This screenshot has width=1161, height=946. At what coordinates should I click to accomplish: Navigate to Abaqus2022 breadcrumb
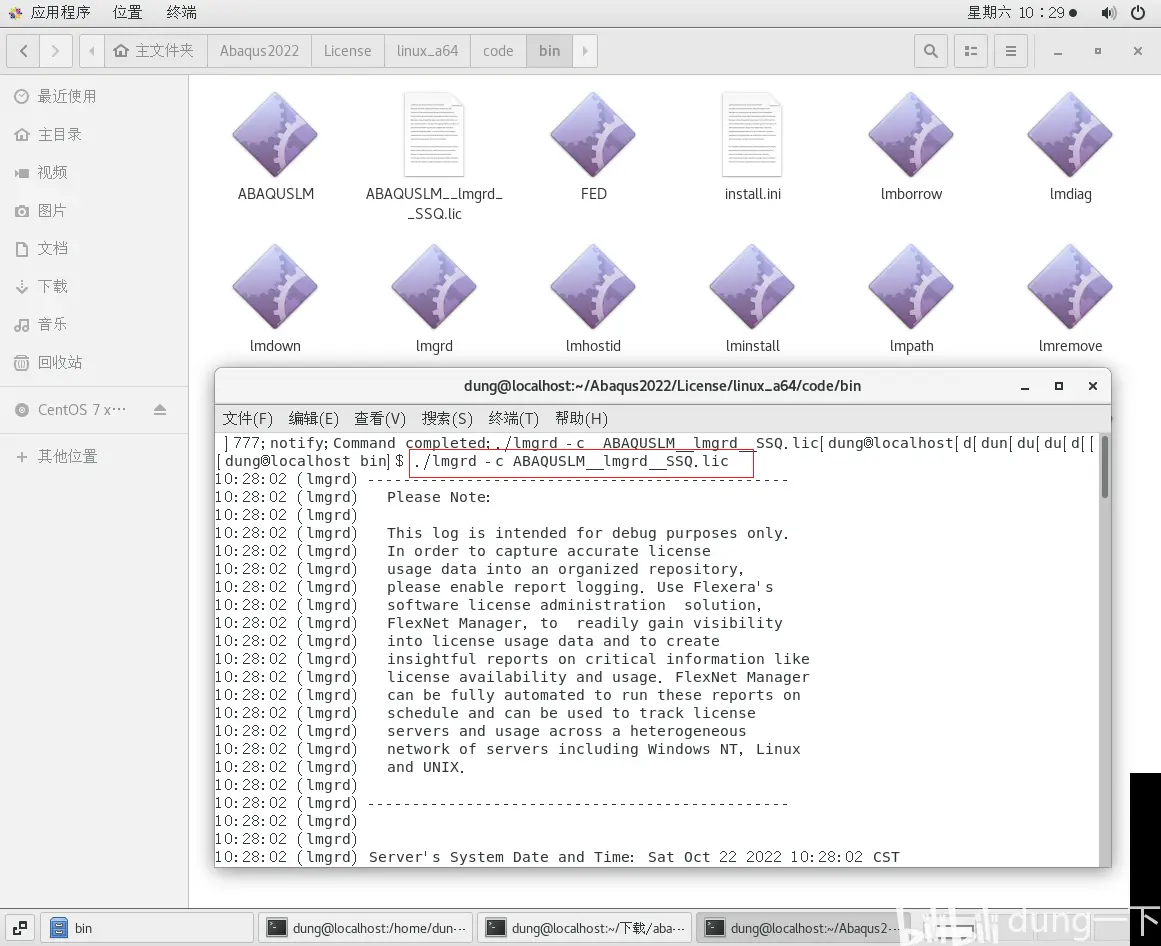[259, 51]
